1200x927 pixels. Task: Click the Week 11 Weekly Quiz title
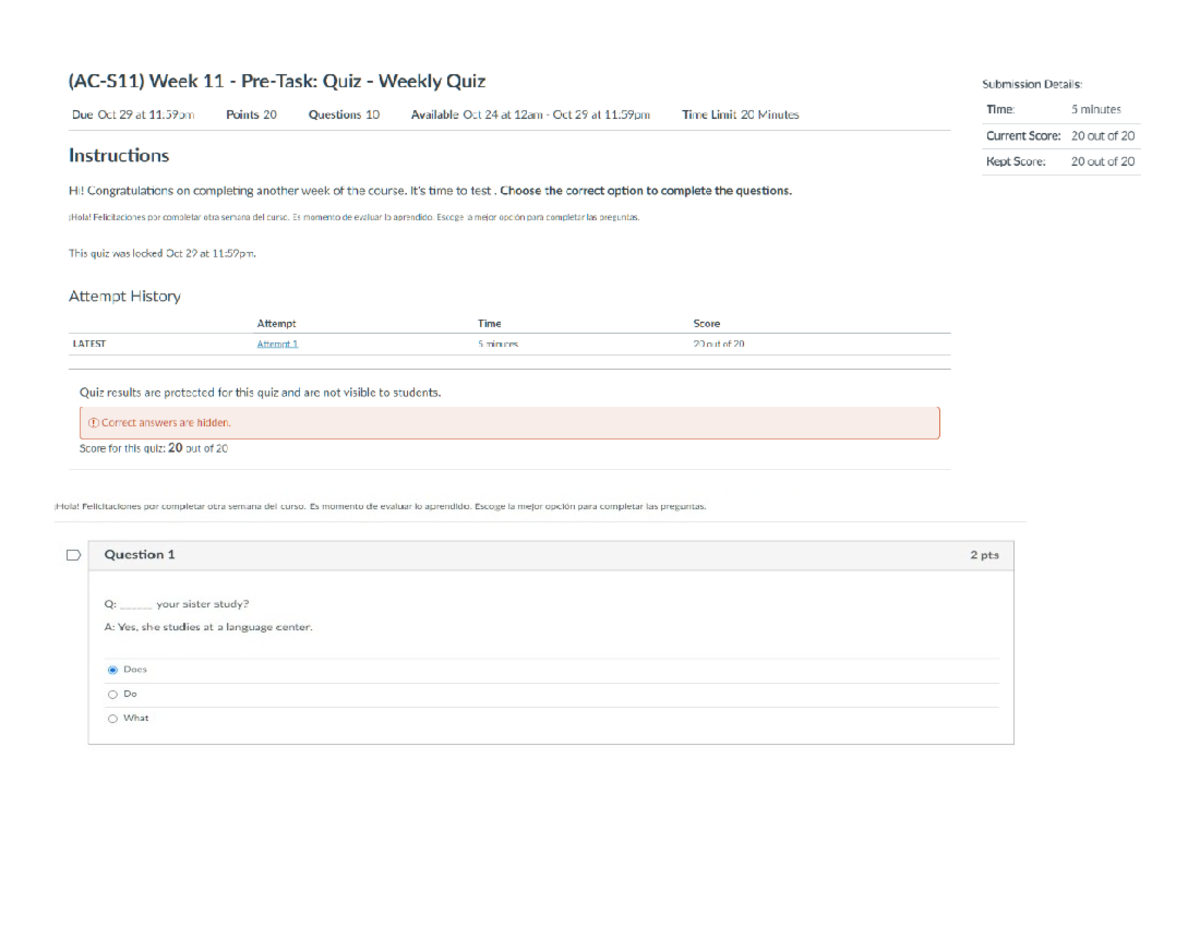[x=277, y=81]
